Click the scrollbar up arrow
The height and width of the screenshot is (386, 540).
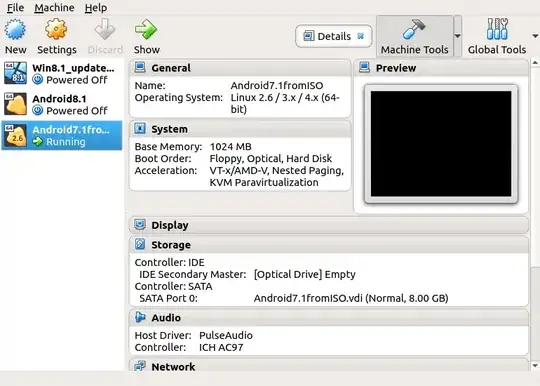click(x=535, y=63)
